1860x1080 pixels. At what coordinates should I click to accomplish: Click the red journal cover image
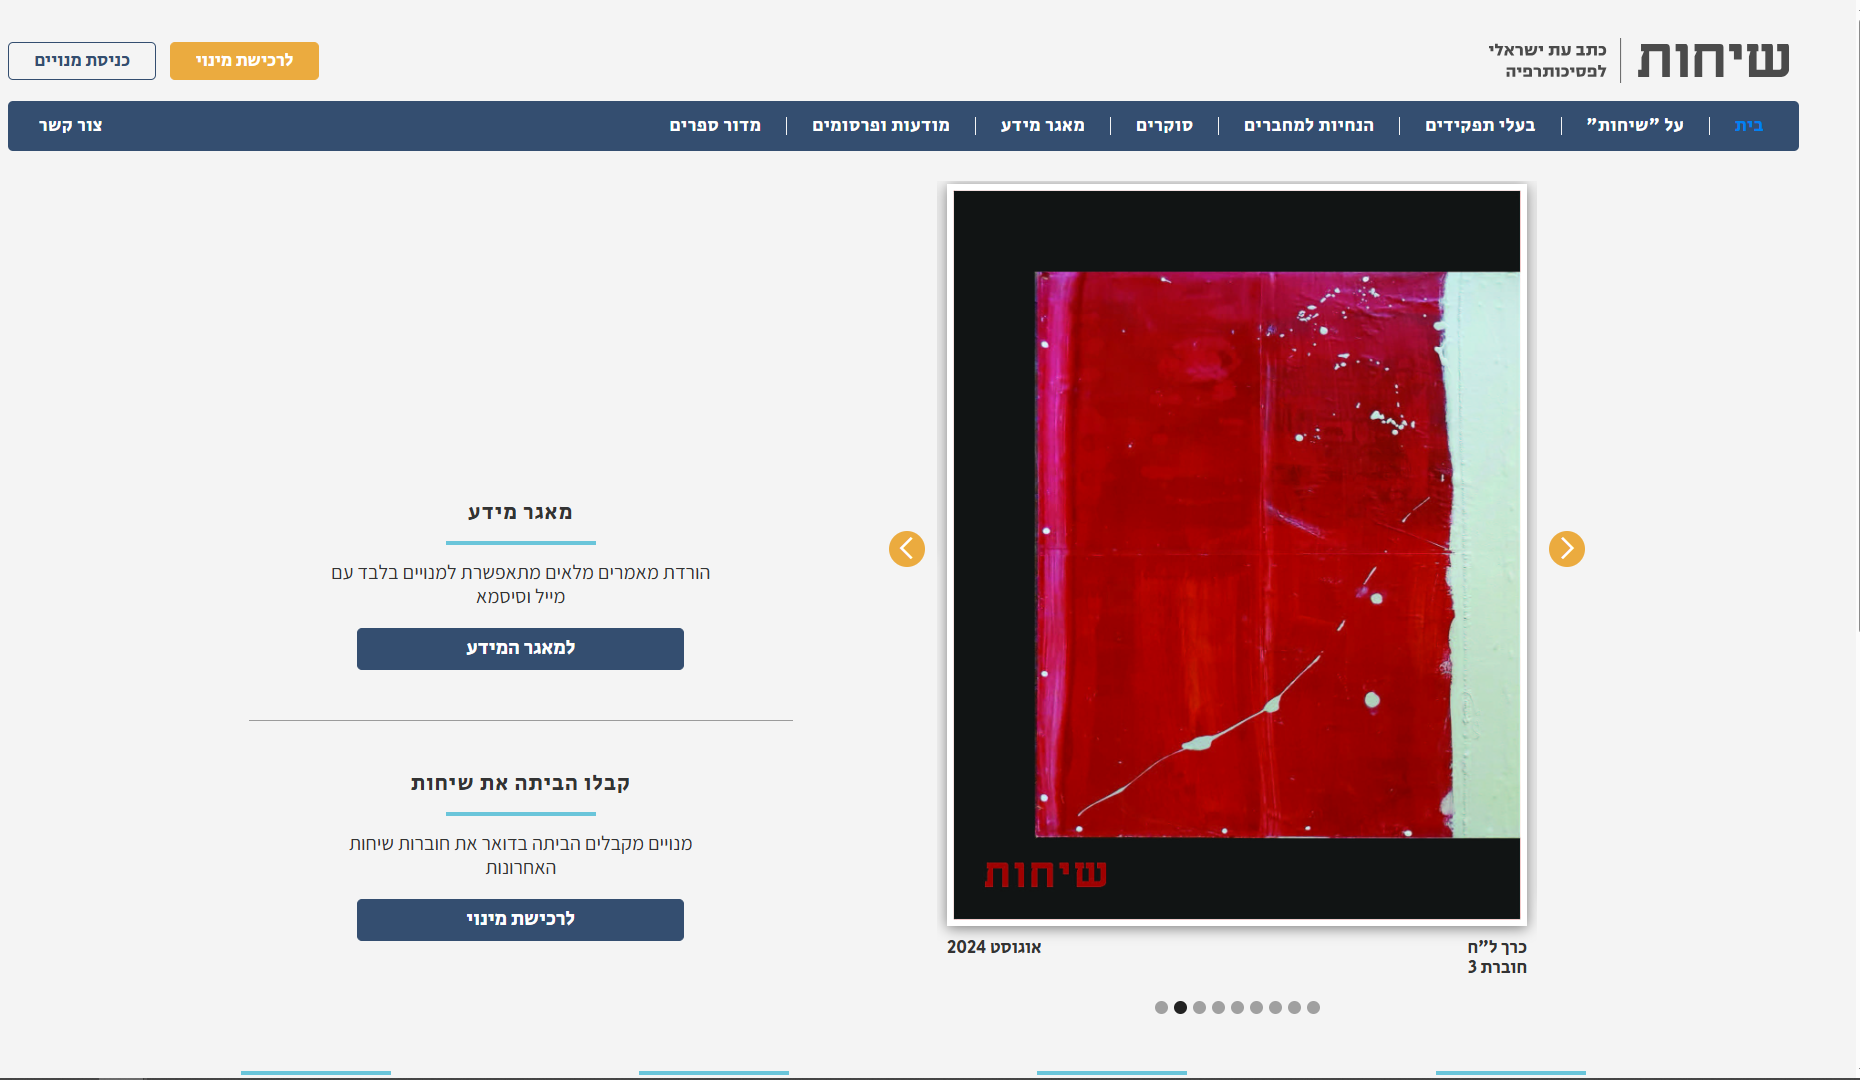click(x=1236, y=555)
